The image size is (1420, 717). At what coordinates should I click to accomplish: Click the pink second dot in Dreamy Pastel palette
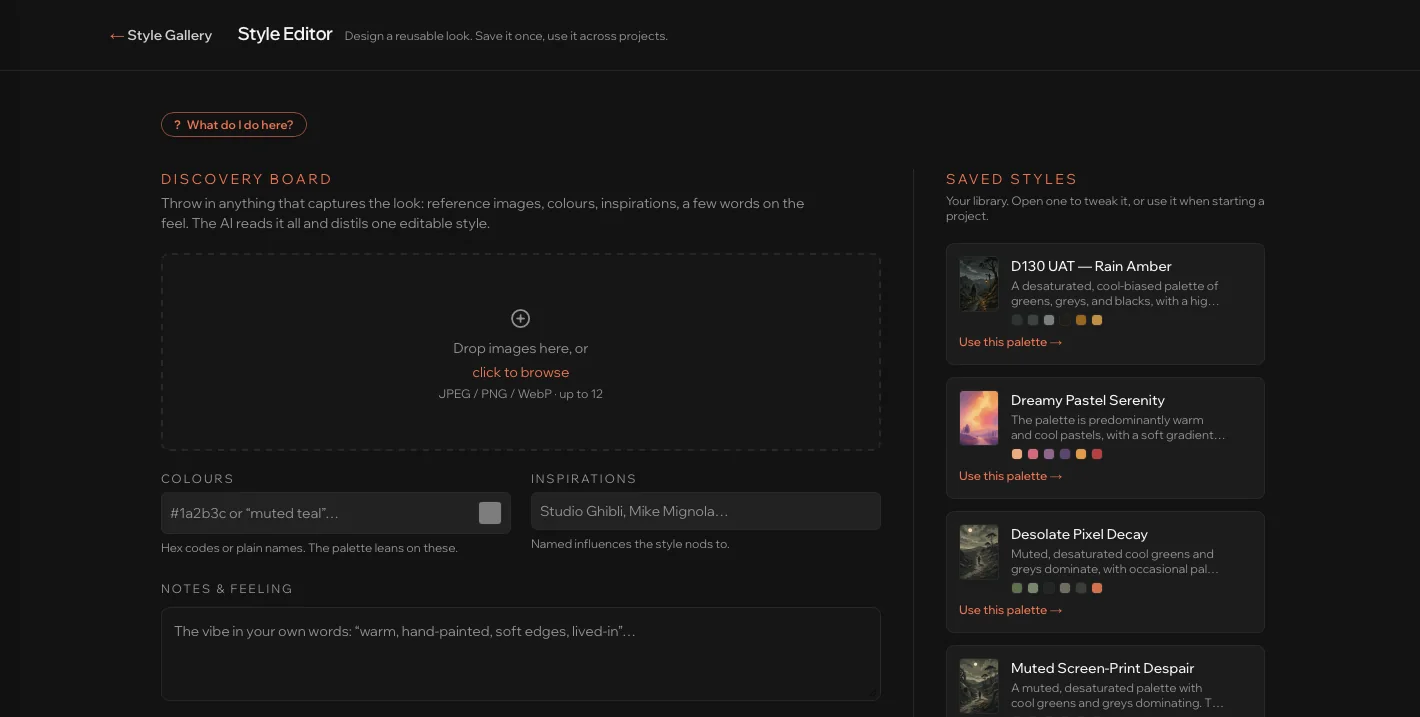(1033, 454)
